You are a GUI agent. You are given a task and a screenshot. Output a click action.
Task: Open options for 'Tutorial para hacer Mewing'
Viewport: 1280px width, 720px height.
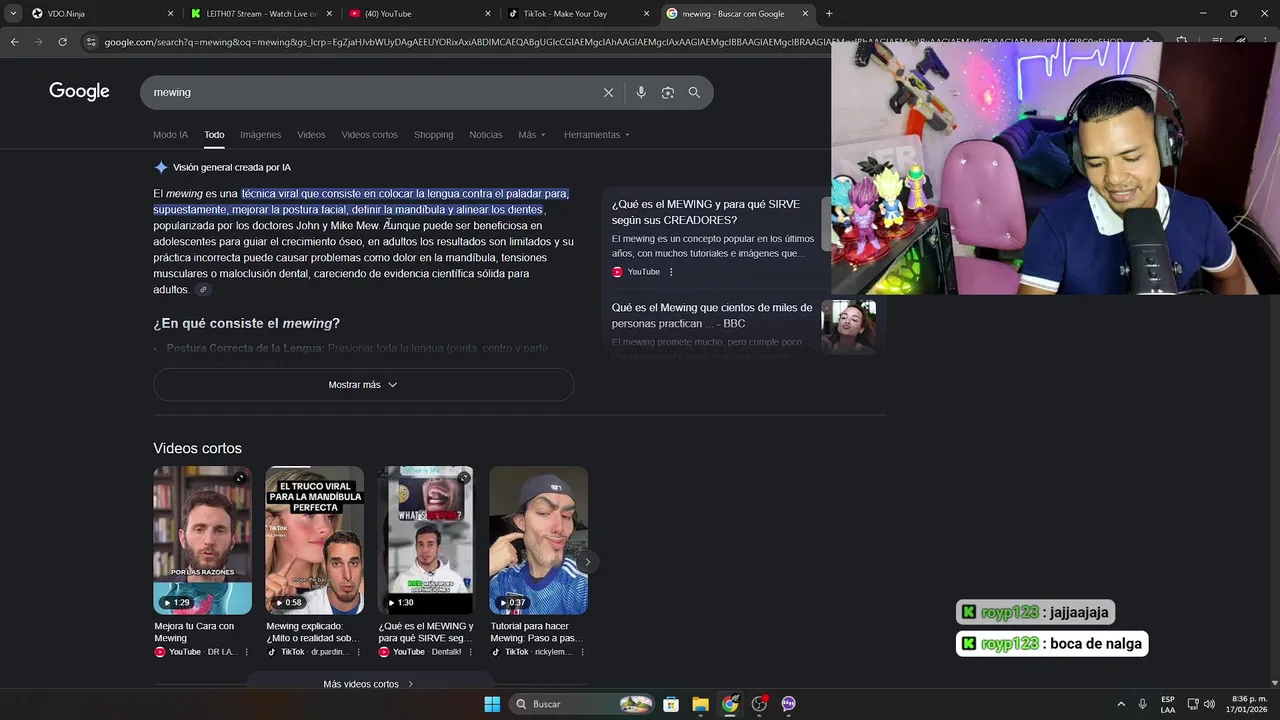(x=582, y=652)
